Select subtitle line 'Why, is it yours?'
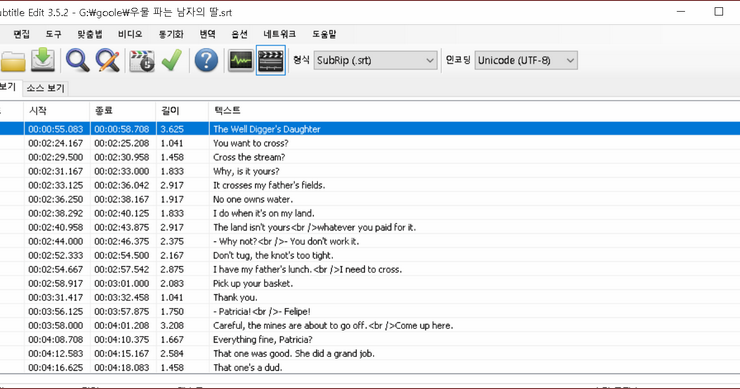The image size is (740, 389). 370,171
